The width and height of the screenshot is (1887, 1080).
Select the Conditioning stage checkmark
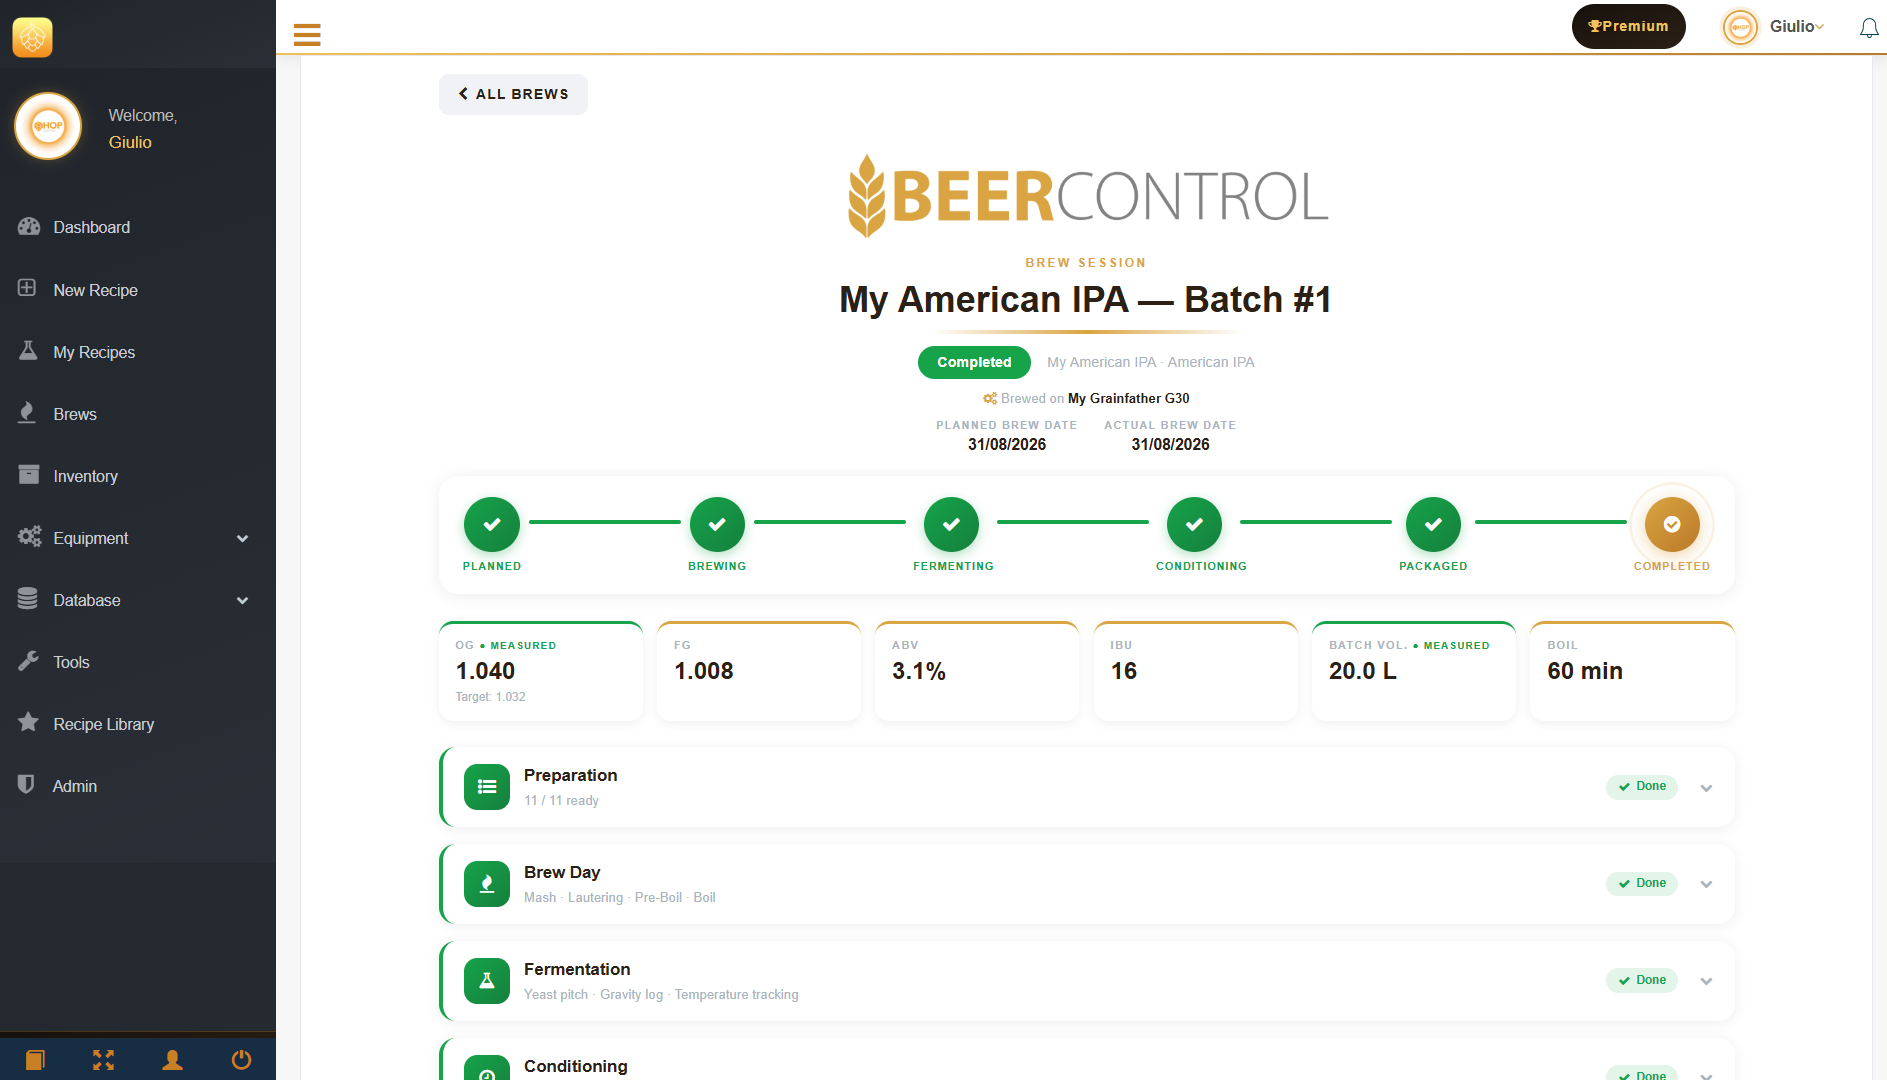click(x=1194, y=524)
